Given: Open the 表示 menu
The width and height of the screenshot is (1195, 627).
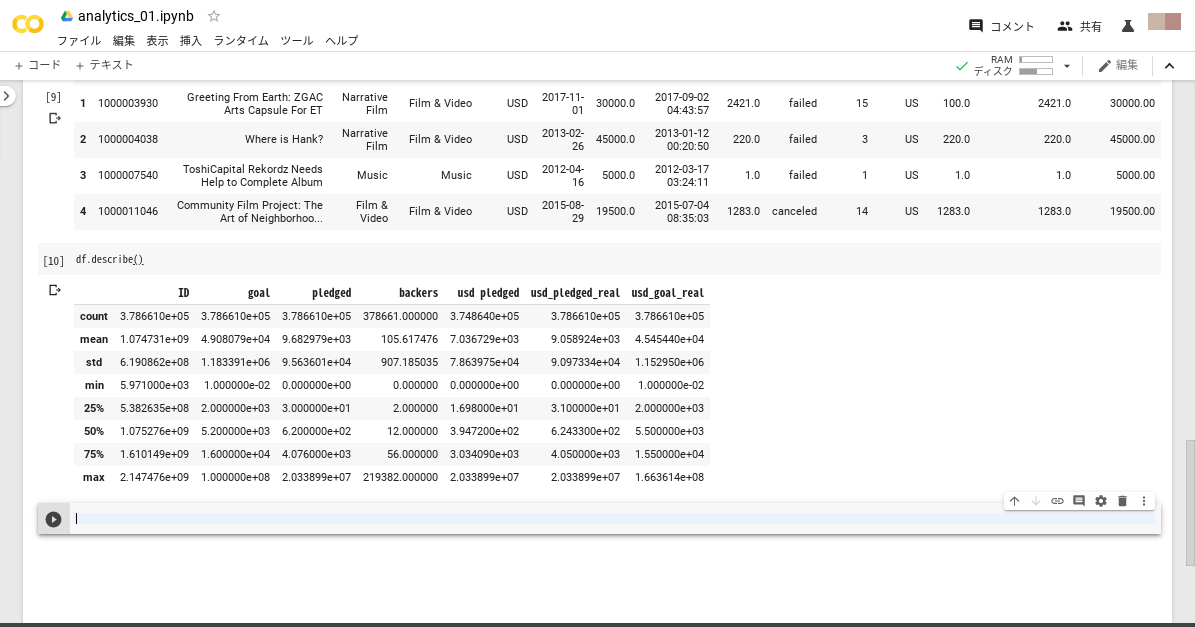Looking at the screenshot, I should point(157,40).
